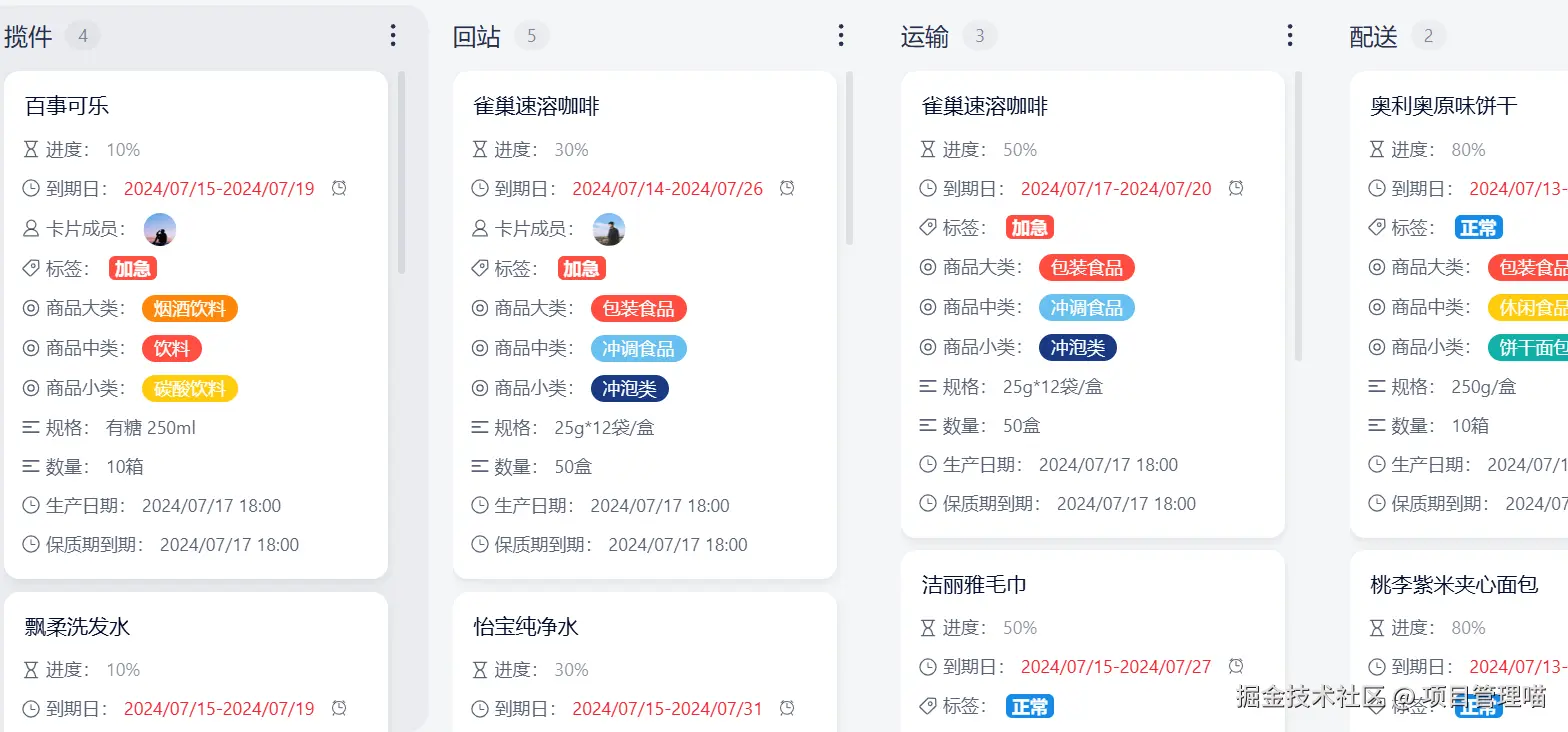1568x732 pixels.
Task: Click the 正常 tag on 奥利奥原味饼干 card
Action: pos(1479,228)
